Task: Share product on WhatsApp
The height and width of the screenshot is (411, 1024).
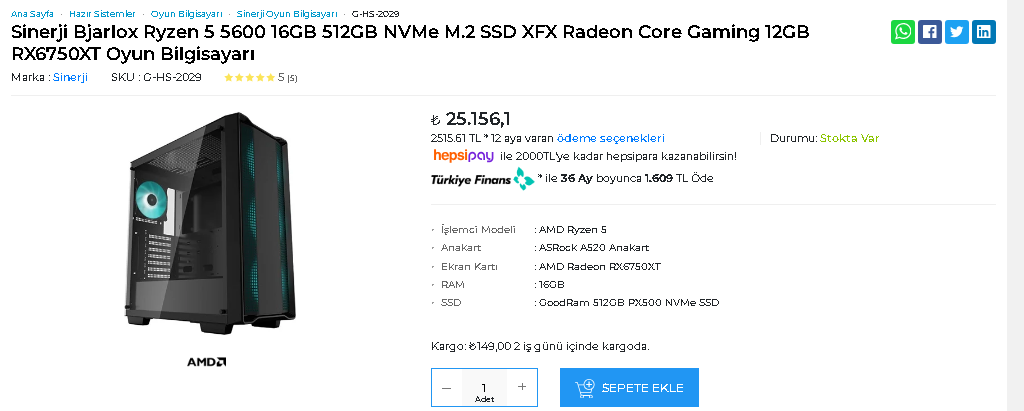Action: click(903, 32)
